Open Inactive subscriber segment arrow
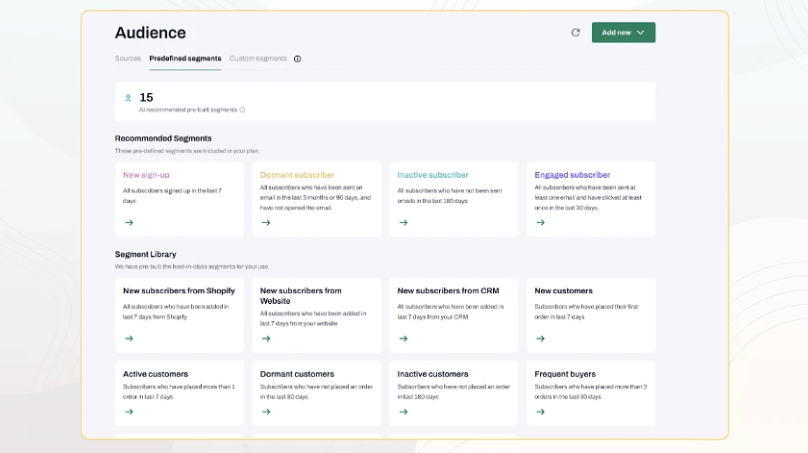This screenshot has width=808, height=453. point(403,222)
